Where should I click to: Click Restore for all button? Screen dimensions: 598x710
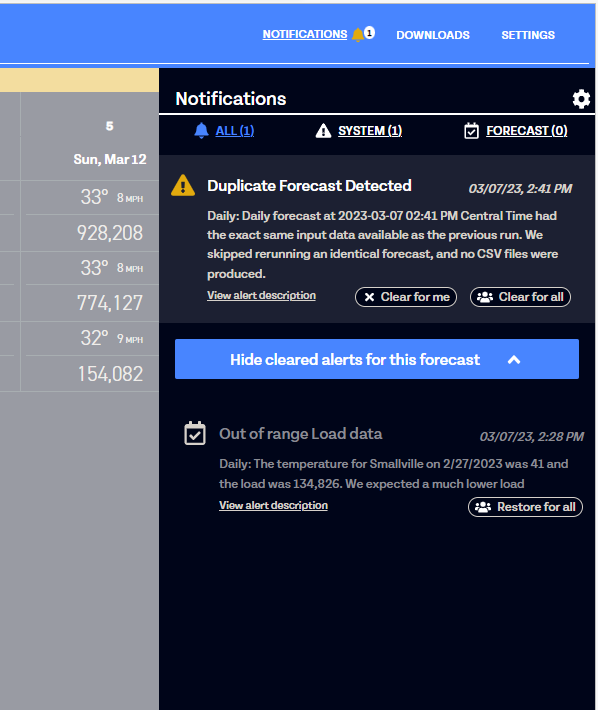(525, 507)
